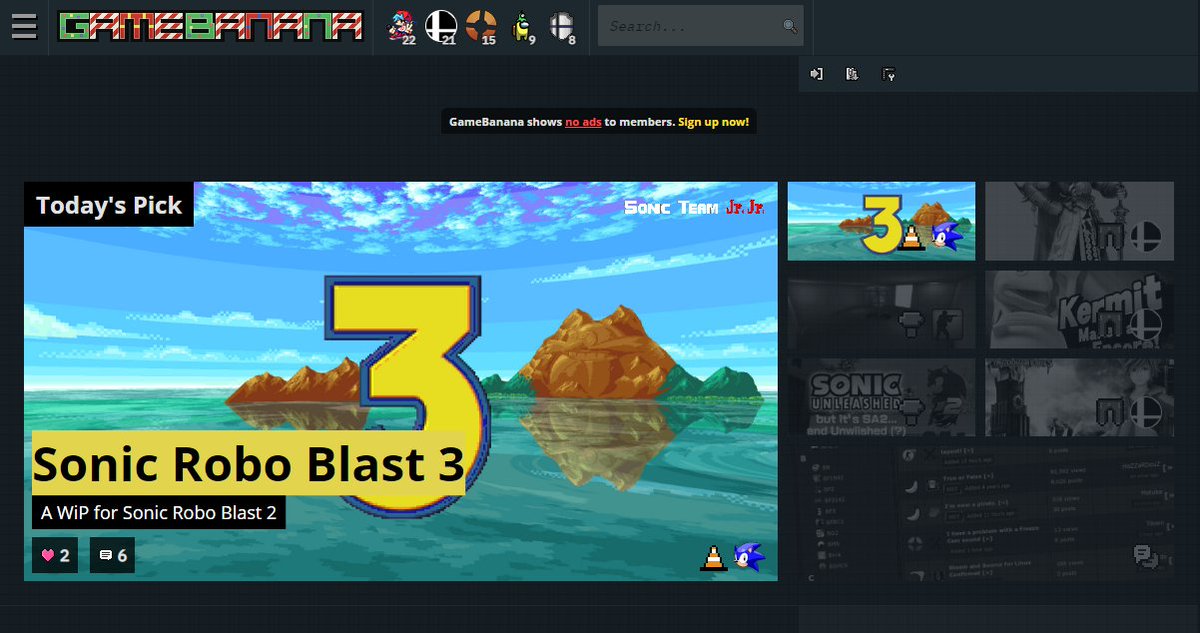
Task: Click the "Today's Pick" label
Action: [x=109, y=205]
